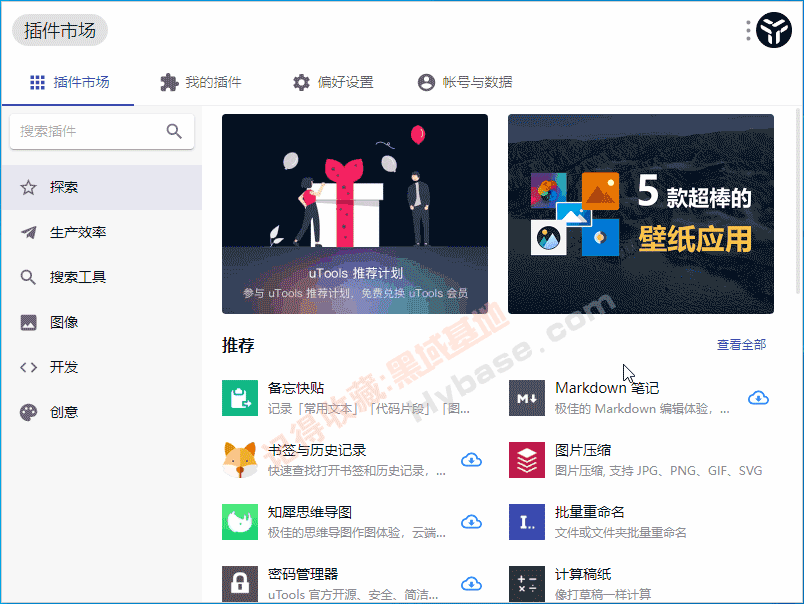Open 创意 category
Image resolution: width=804 pixels, height=604 pixels.
(102, 412)
